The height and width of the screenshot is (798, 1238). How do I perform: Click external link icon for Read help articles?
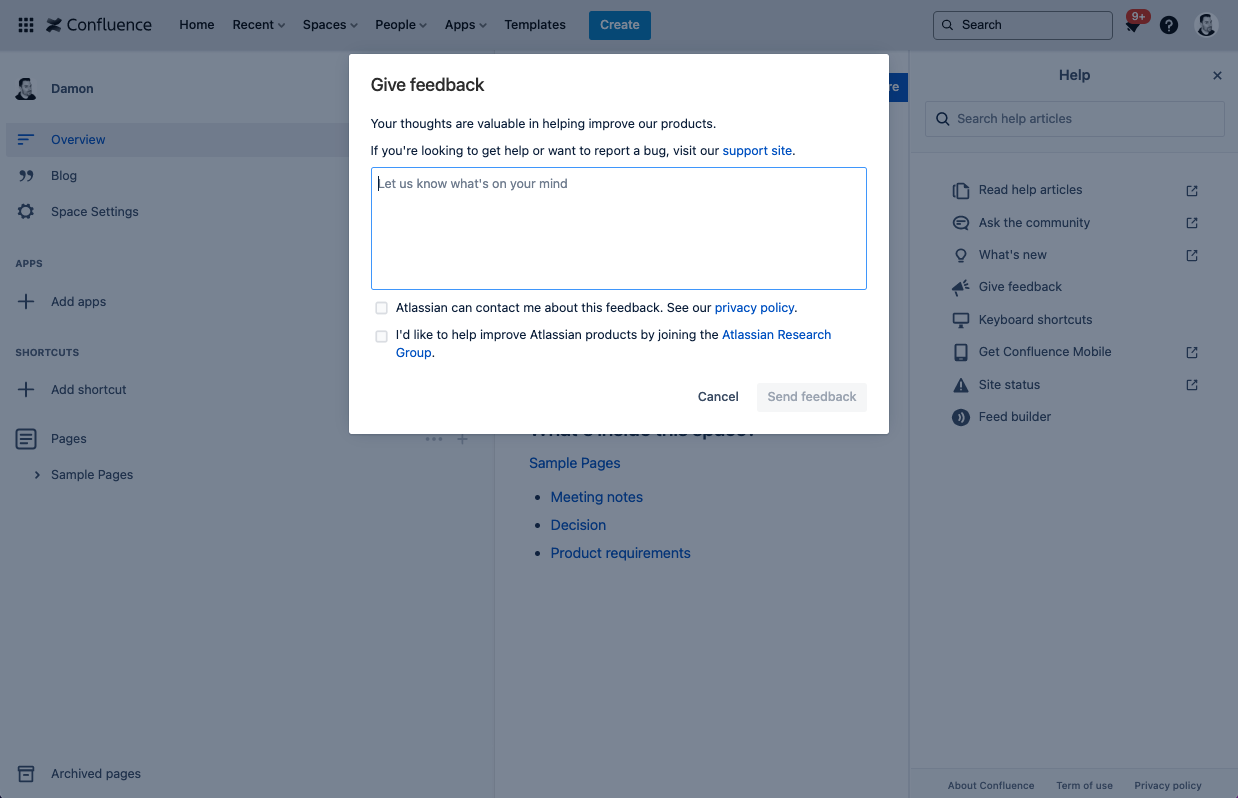1192,190
